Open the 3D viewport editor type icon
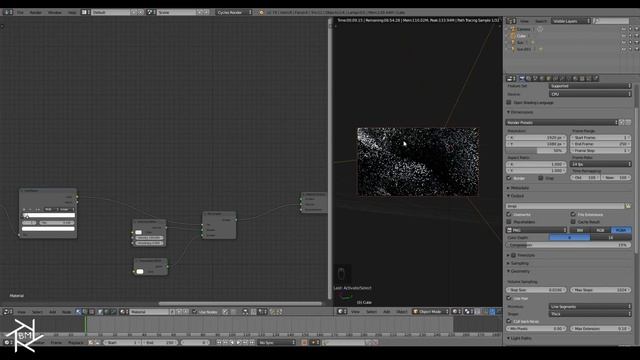The width and height of the screenshot is (640, 360). [341, 311]
